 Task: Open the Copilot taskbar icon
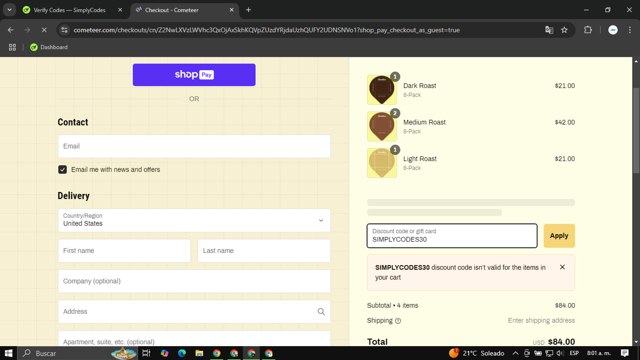click(x=164, y=353)
